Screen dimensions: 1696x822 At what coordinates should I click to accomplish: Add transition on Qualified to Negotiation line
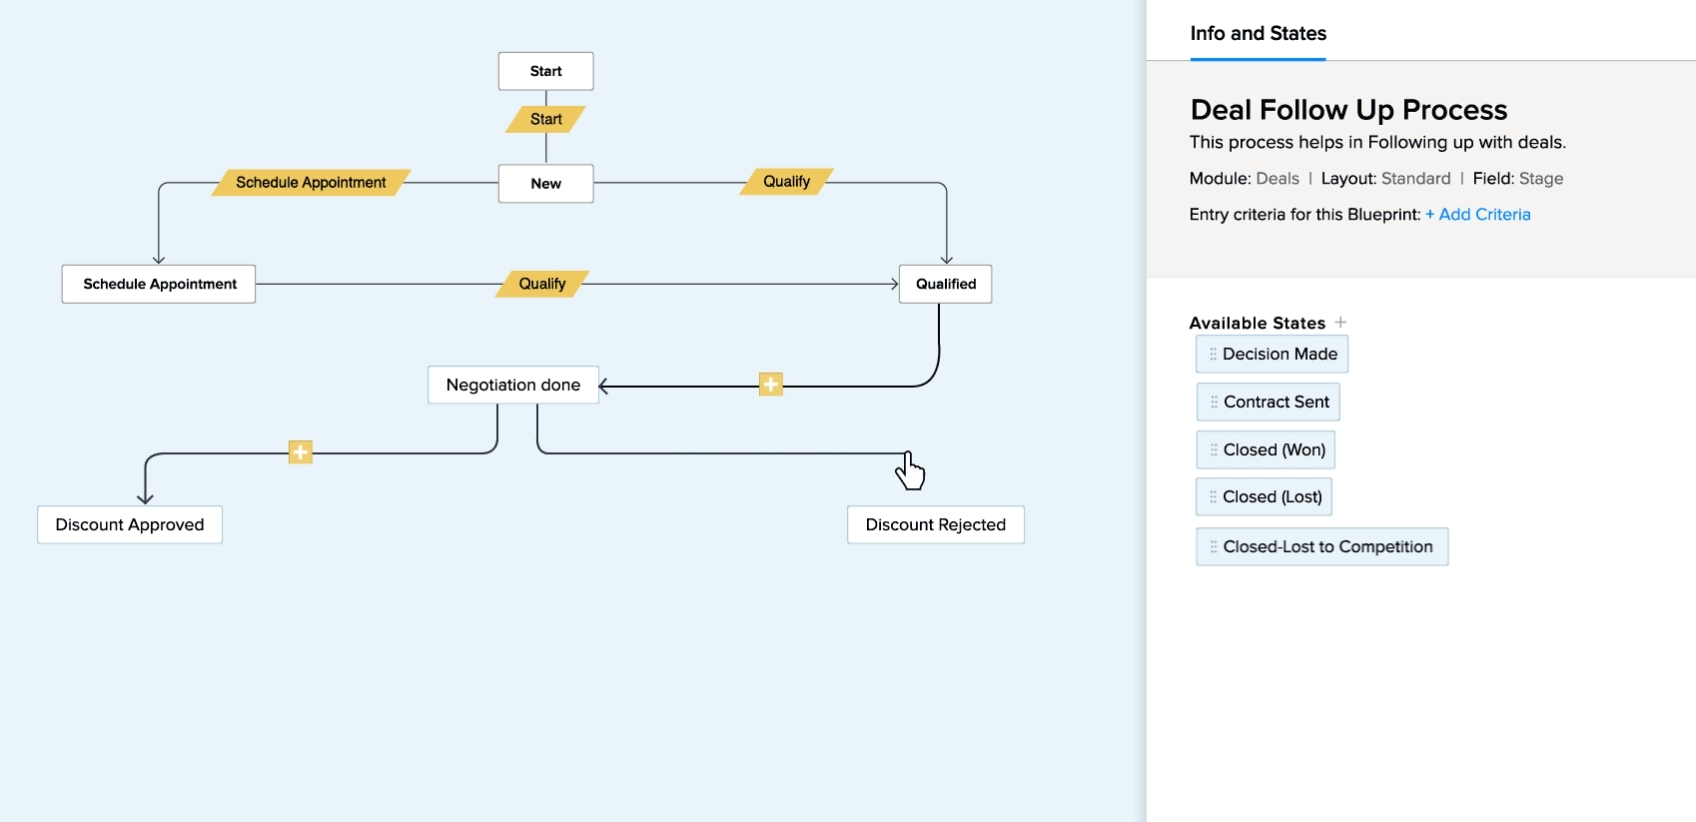click(770, 384)
